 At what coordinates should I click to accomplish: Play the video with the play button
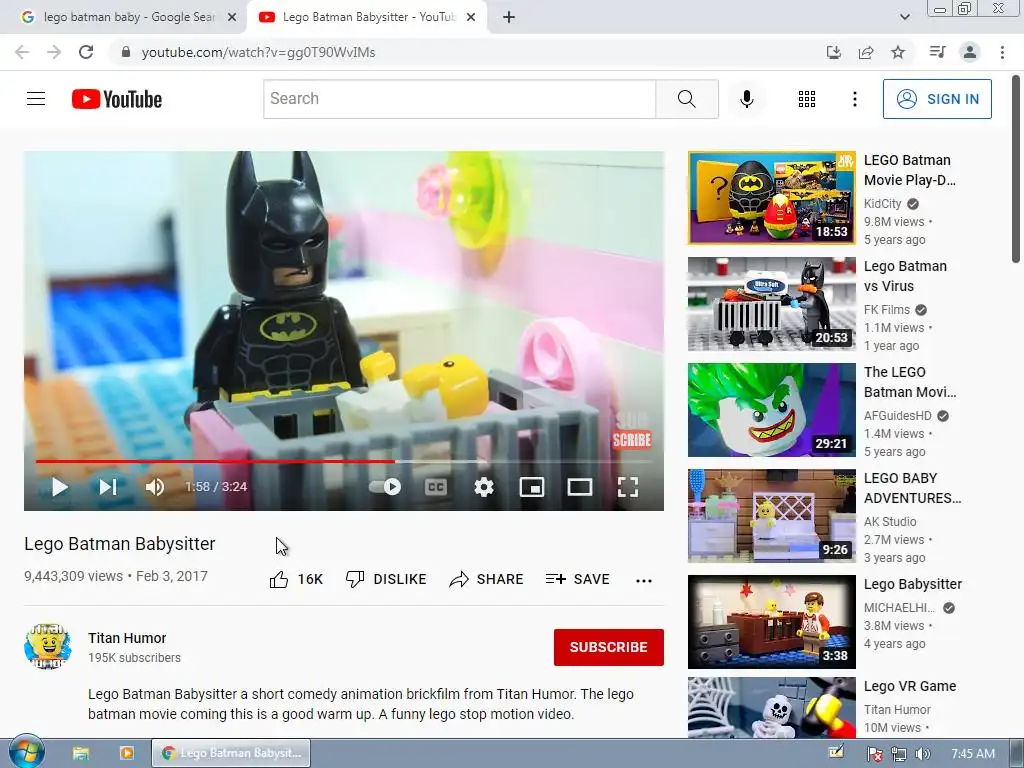(59, 487)
